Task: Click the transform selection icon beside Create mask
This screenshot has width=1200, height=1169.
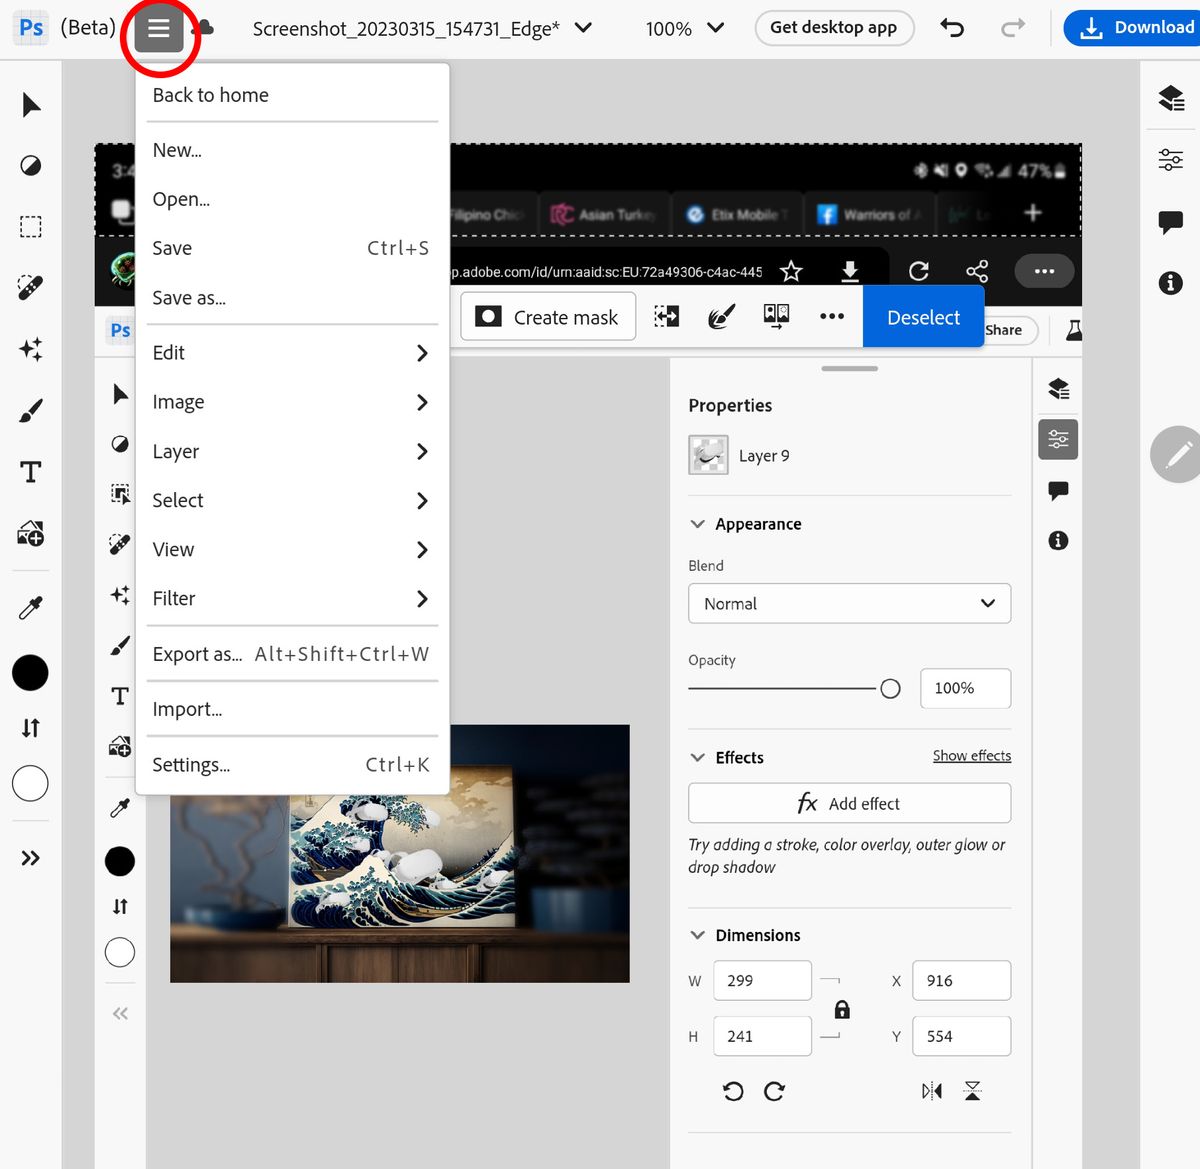Action: [x=666, y=317]
